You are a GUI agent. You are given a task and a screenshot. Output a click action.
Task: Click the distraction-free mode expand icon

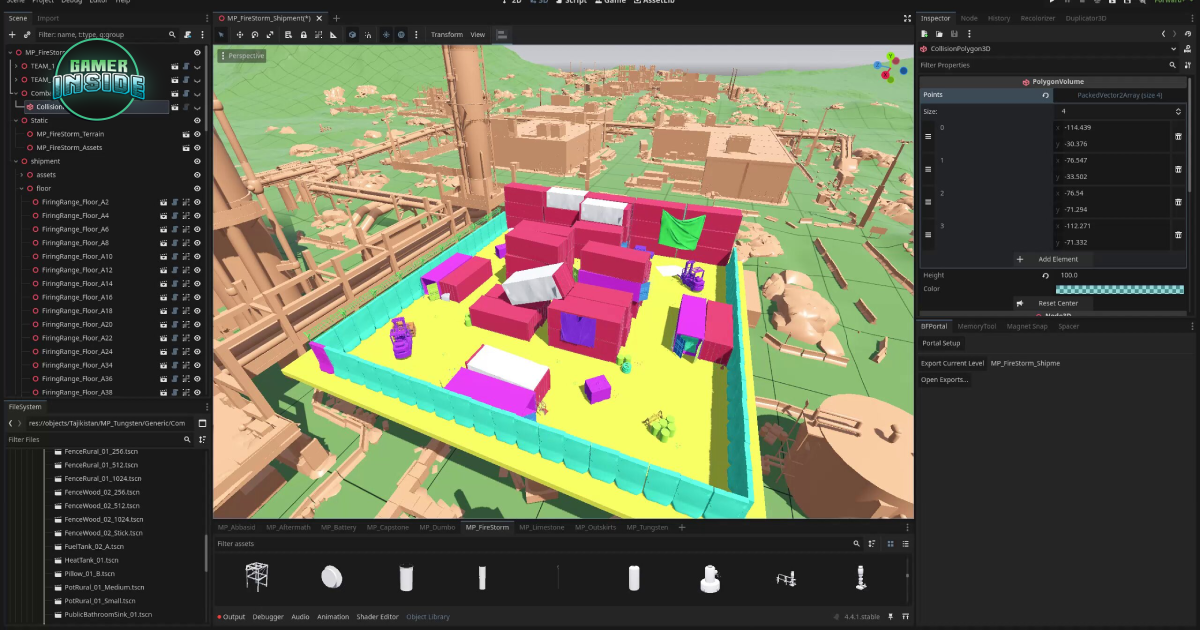(906, 18)
